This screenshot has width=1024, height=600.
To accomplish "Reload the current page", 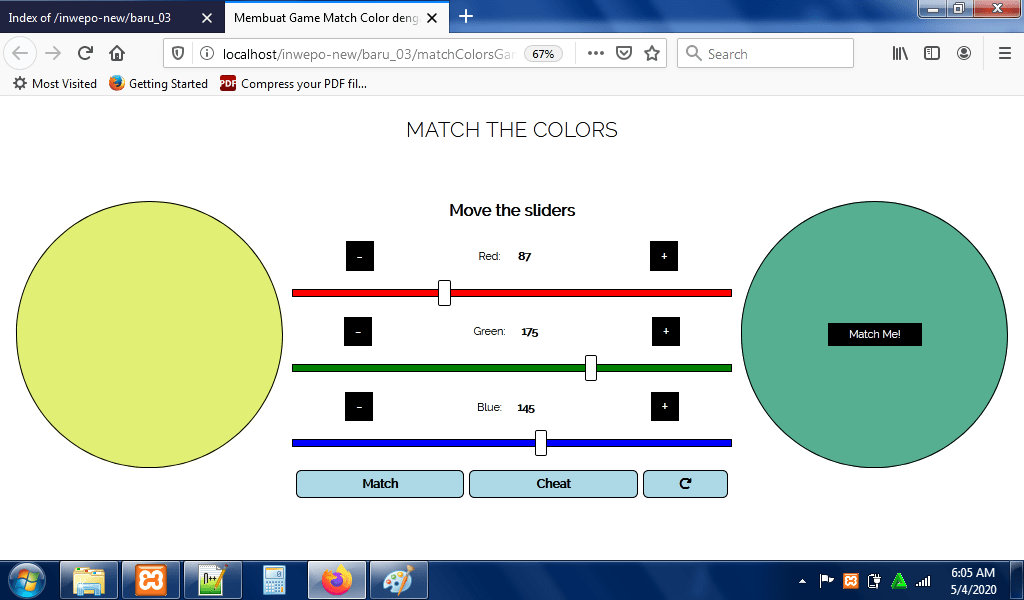I will 85,54.
